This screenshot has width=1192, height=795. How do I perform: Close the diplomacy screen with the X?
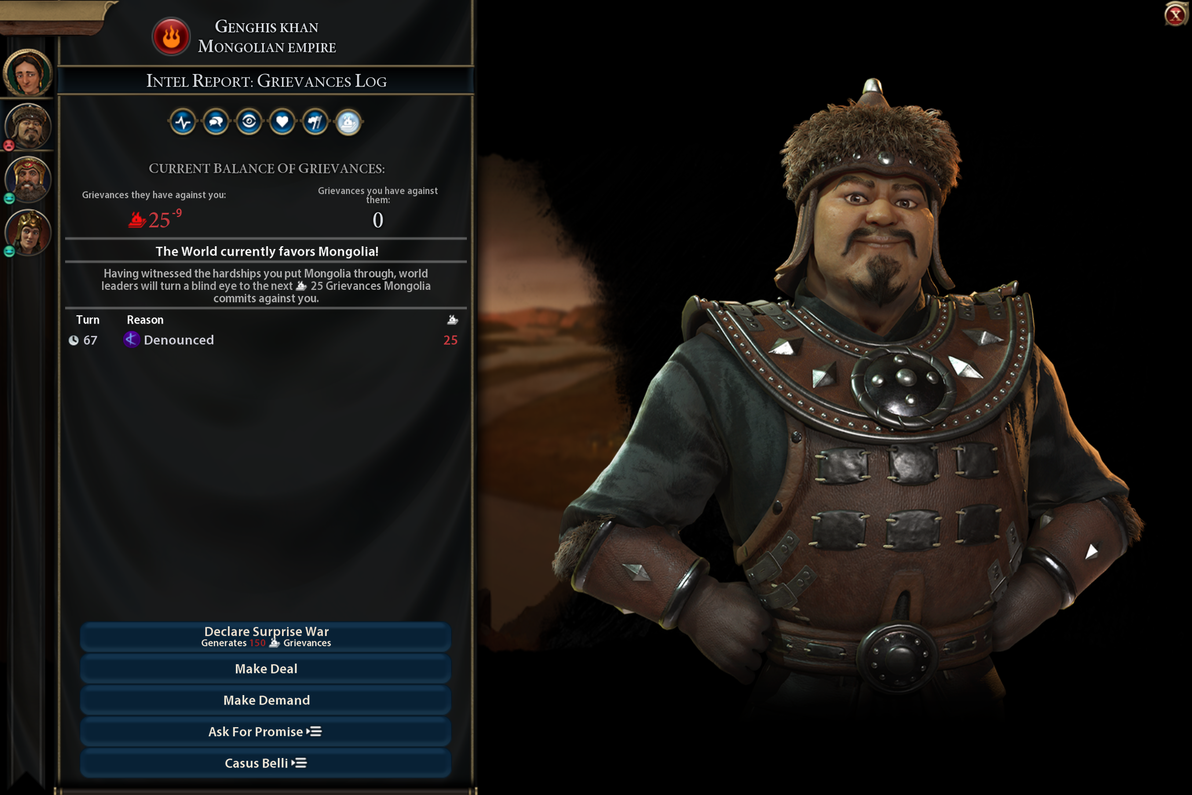1176,14
